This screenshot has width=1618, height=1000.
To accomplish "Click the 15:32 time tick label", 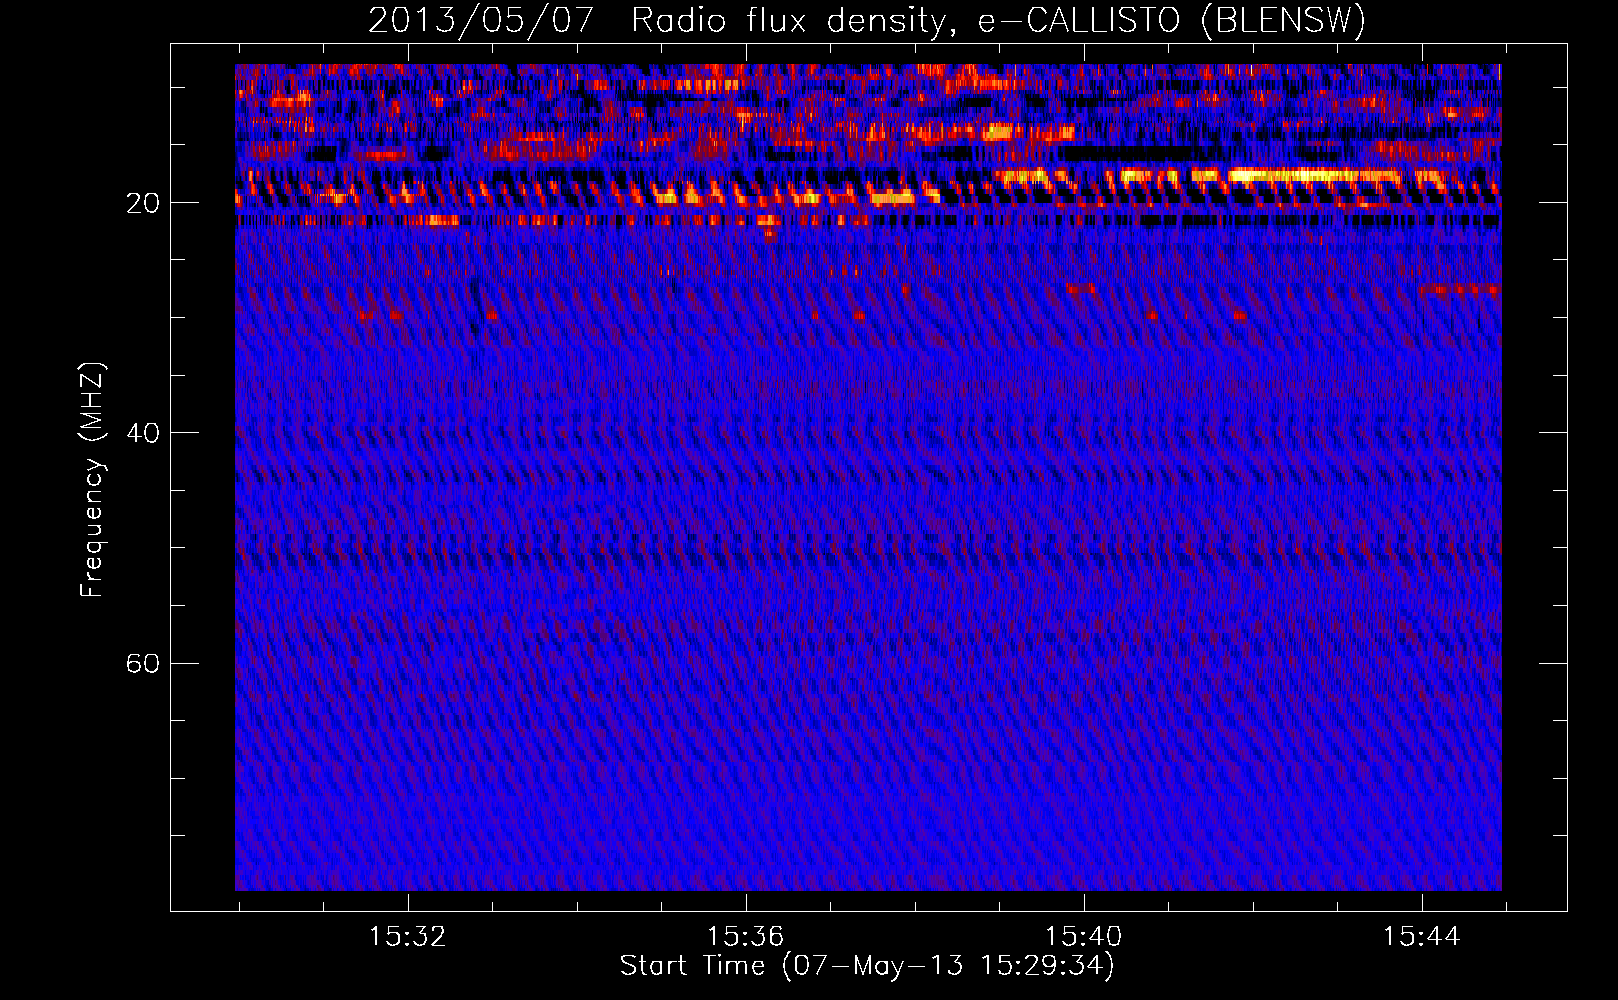I will coord(407,937).
